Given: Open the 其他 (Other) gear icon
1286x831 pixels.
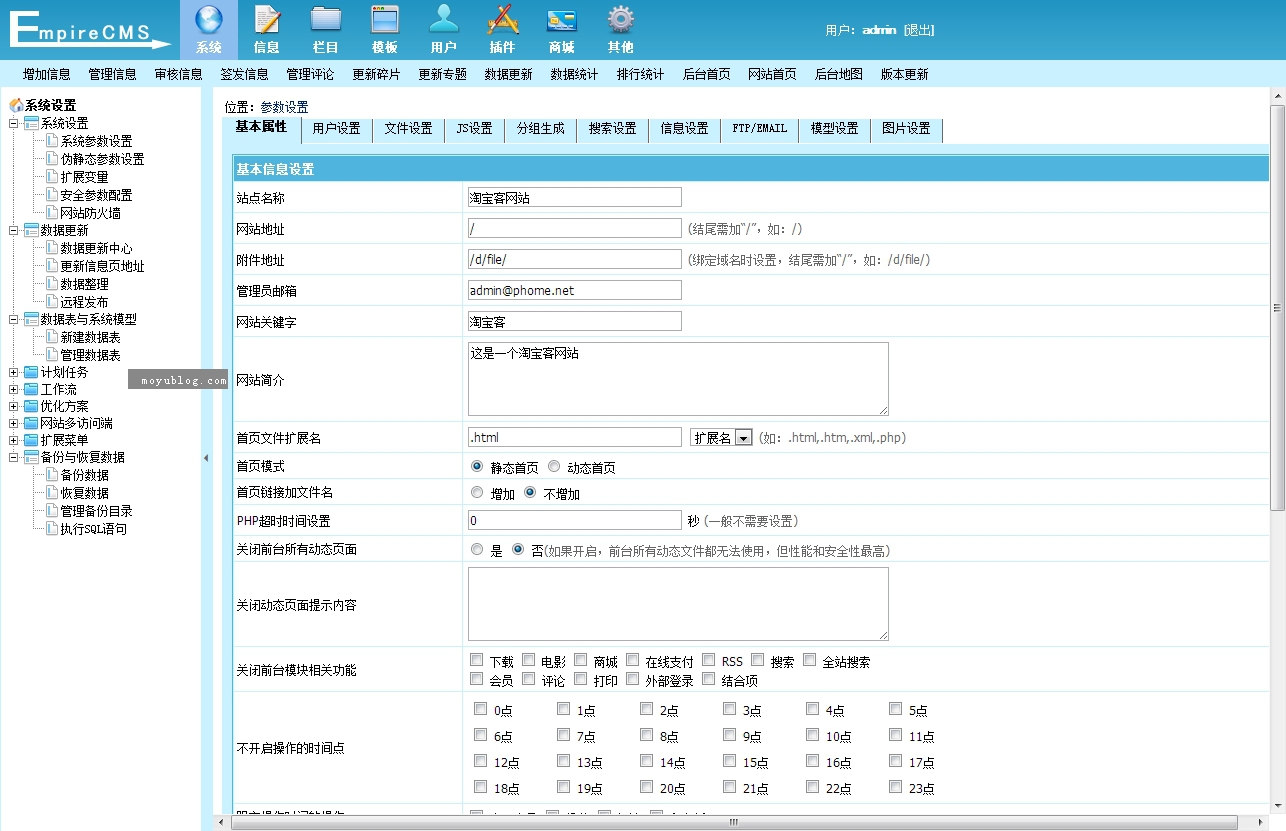Looking at the screenshot, I should [621, 20].
